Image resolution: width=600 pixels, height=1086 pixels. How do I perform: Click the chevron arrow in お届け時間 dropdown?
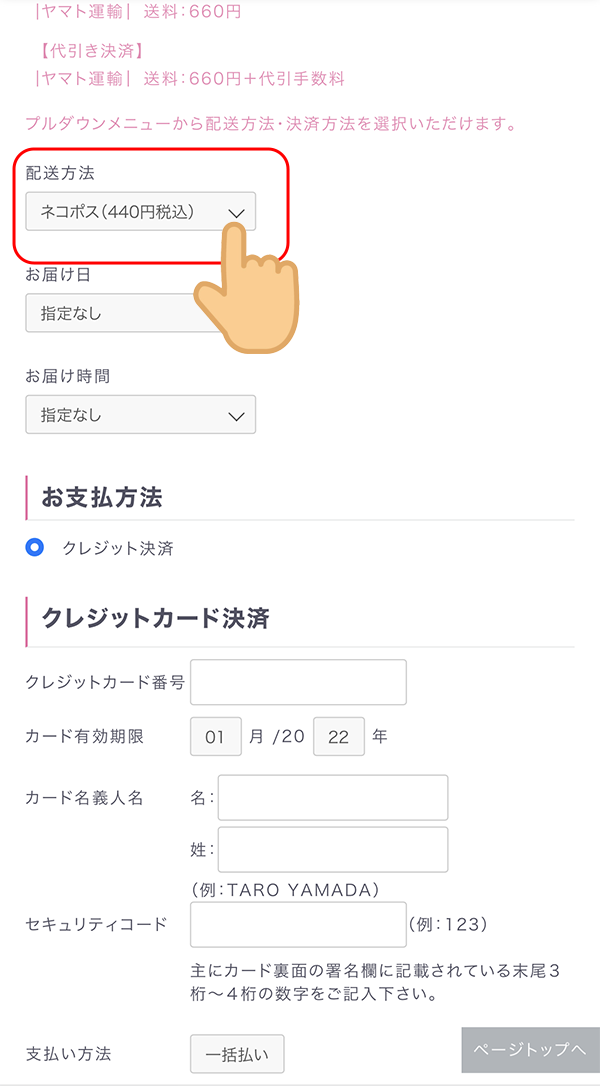tap(237, 416)
